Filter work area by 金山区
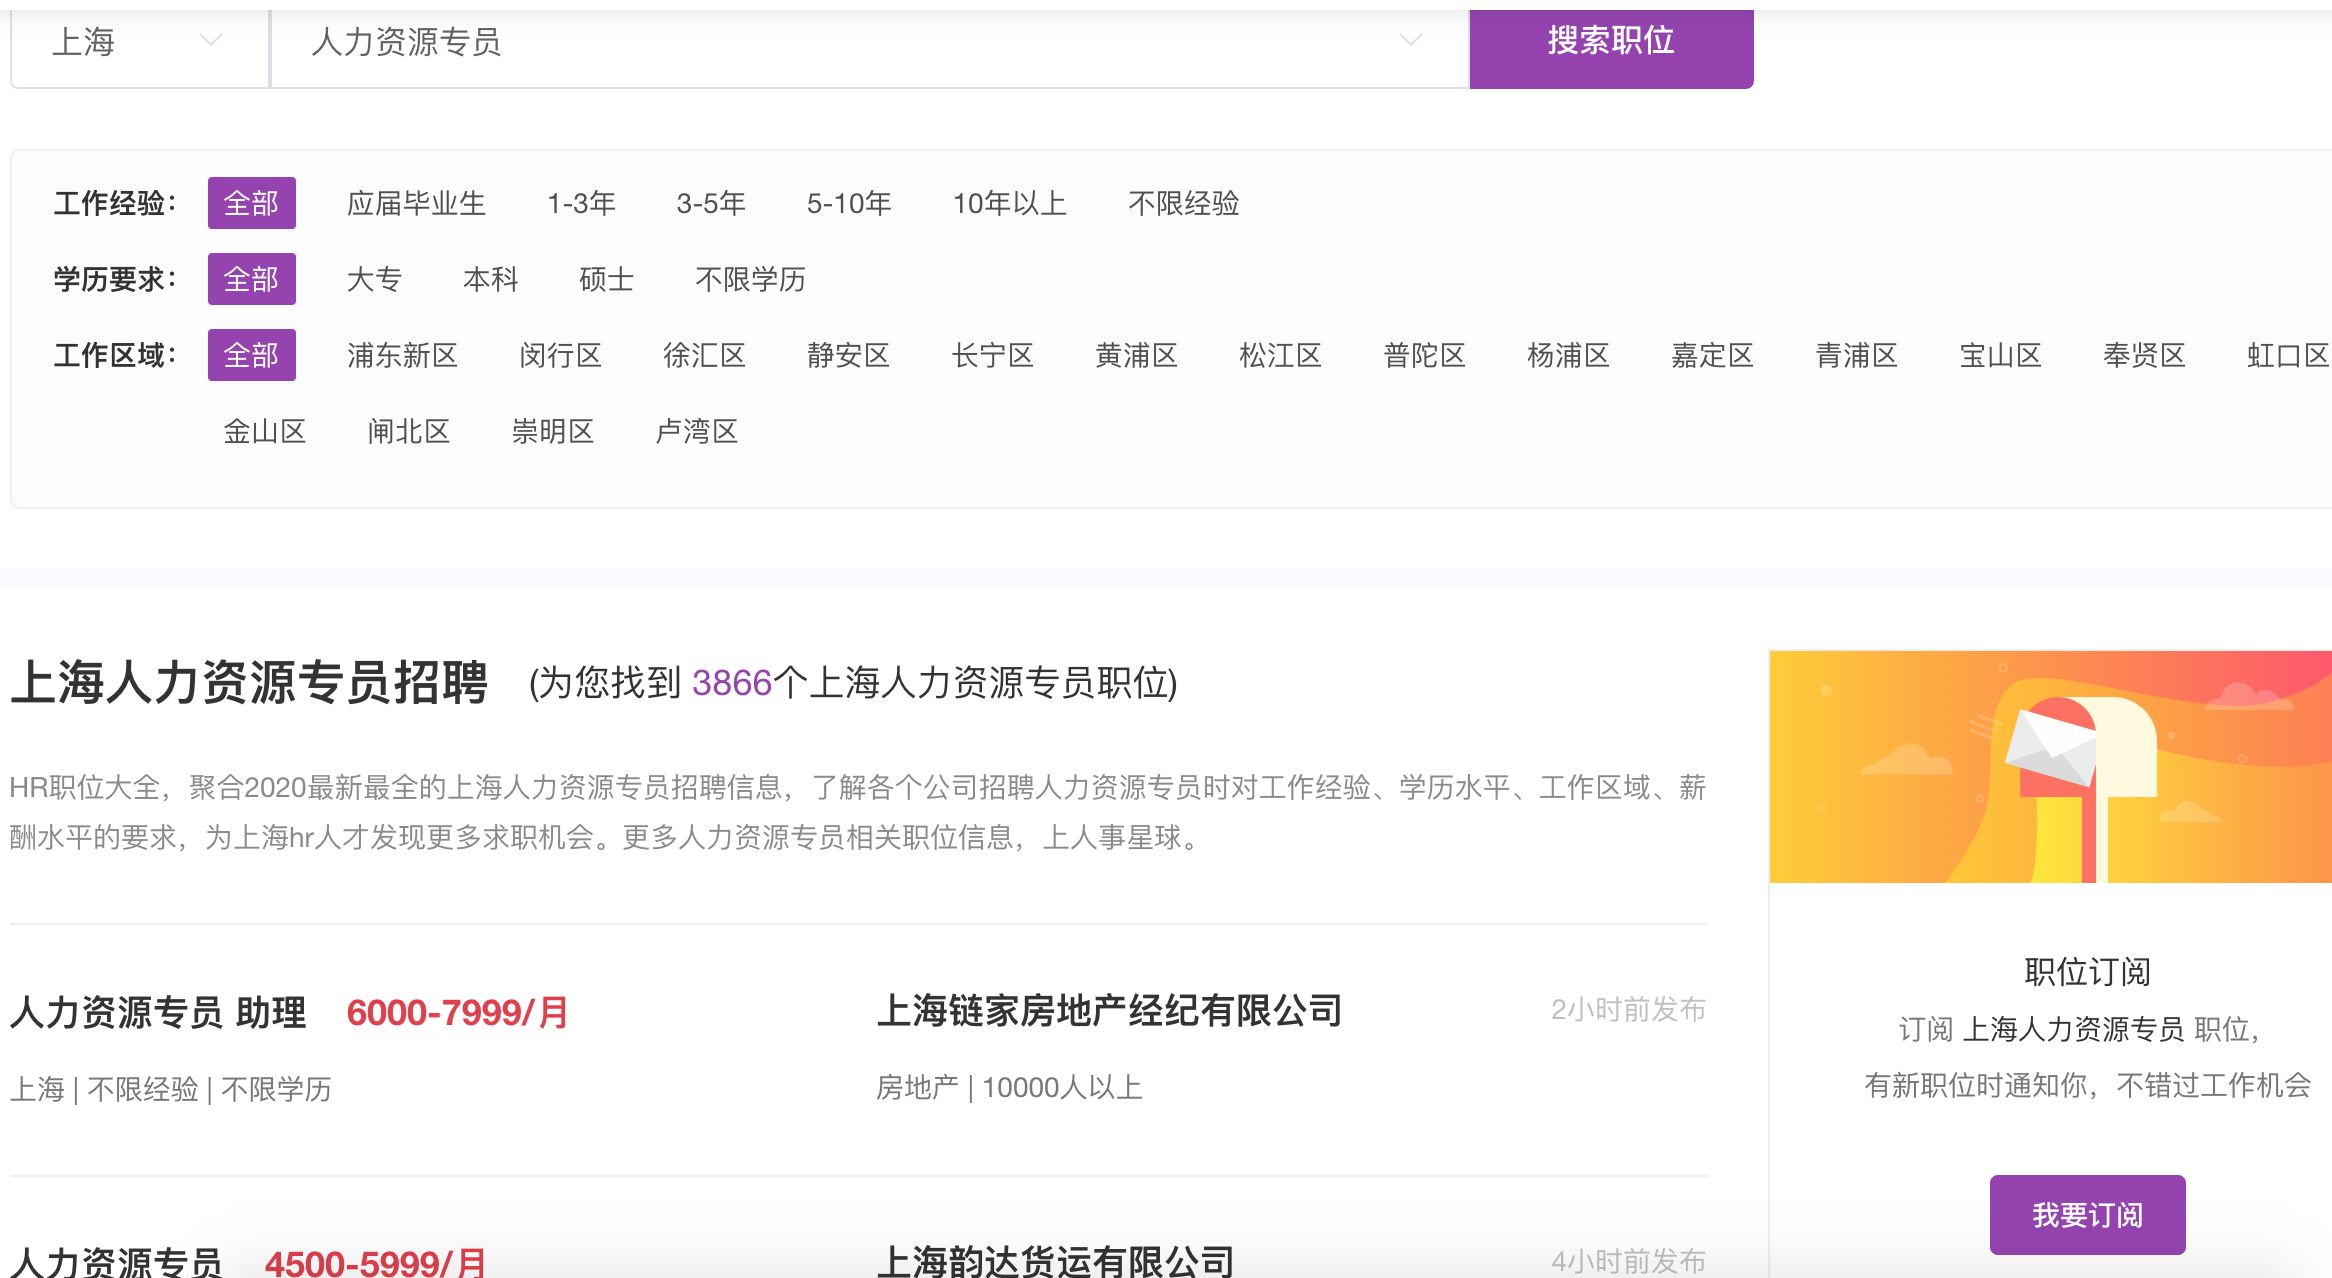The width and height of the screenshot is (2332, 1278). [264, 431]
